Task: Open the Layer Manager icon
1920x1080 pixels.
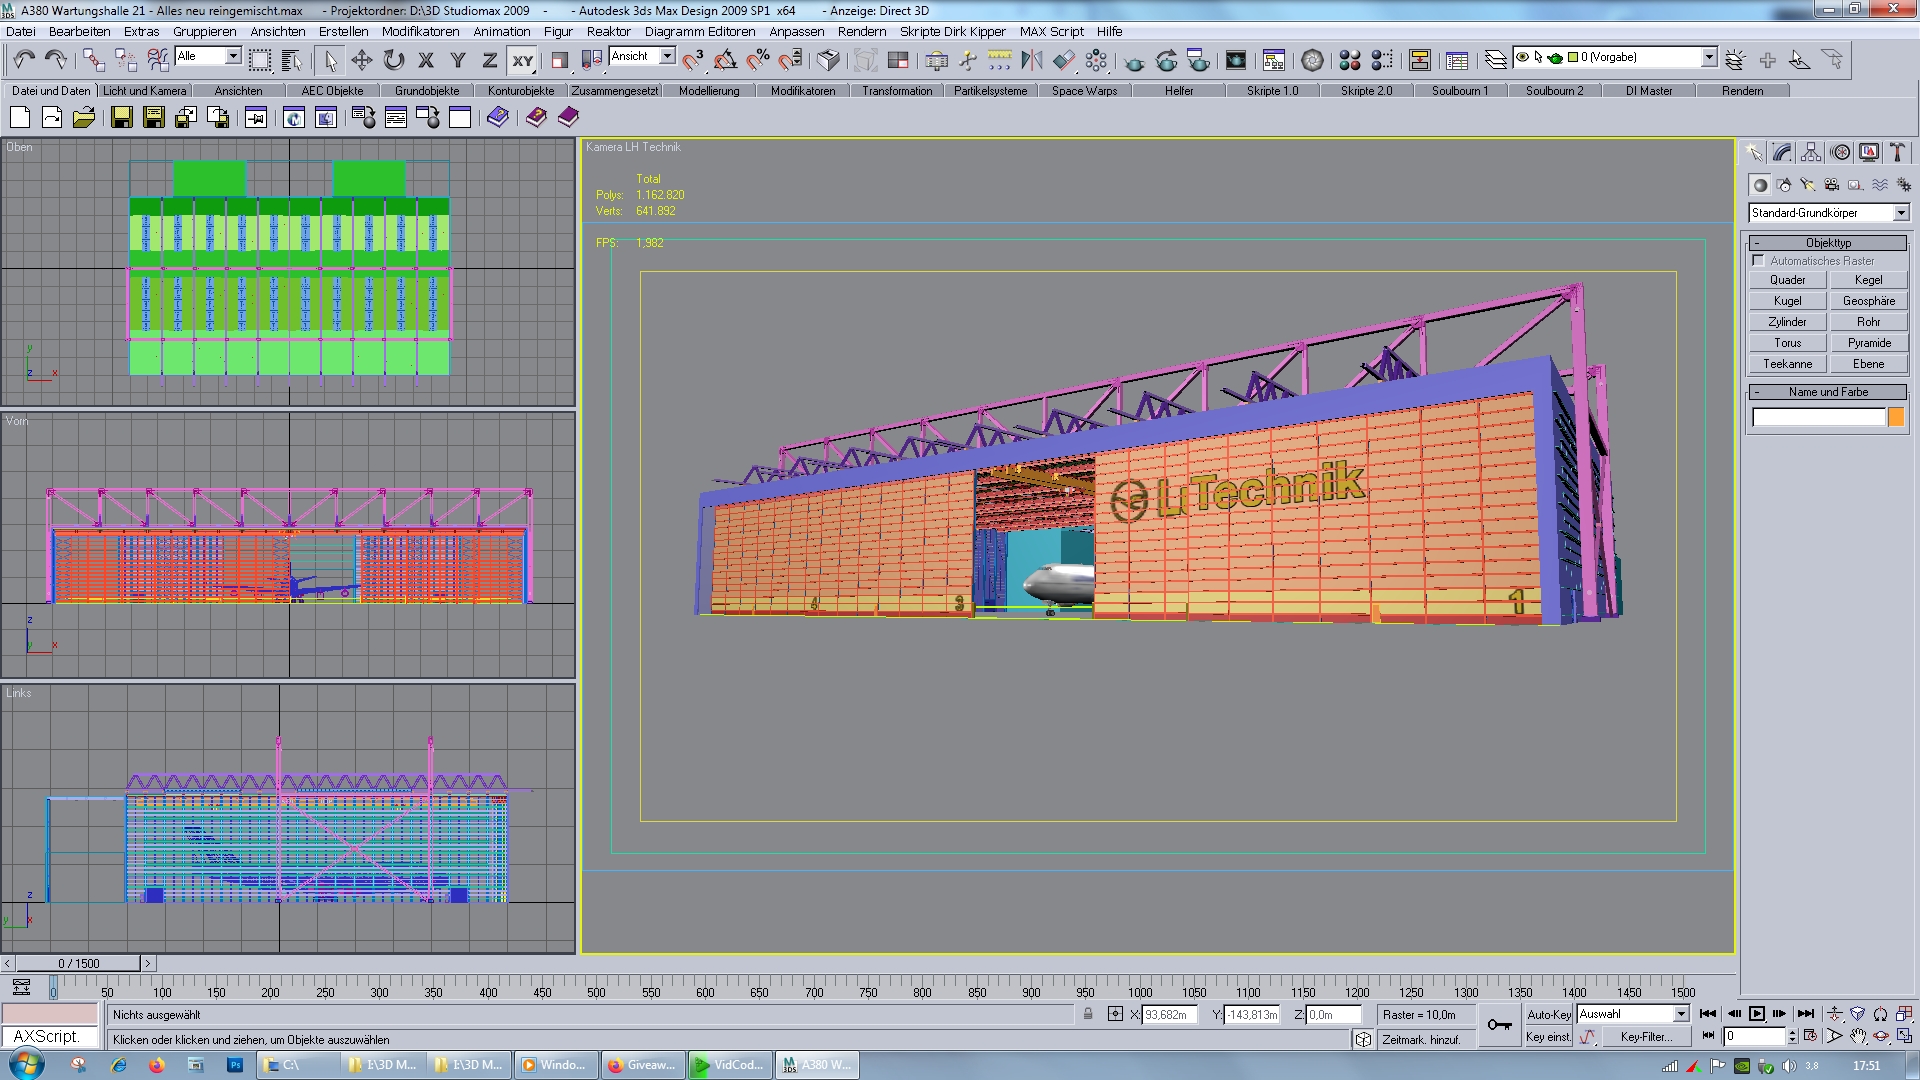Action: pos(1495,60)
